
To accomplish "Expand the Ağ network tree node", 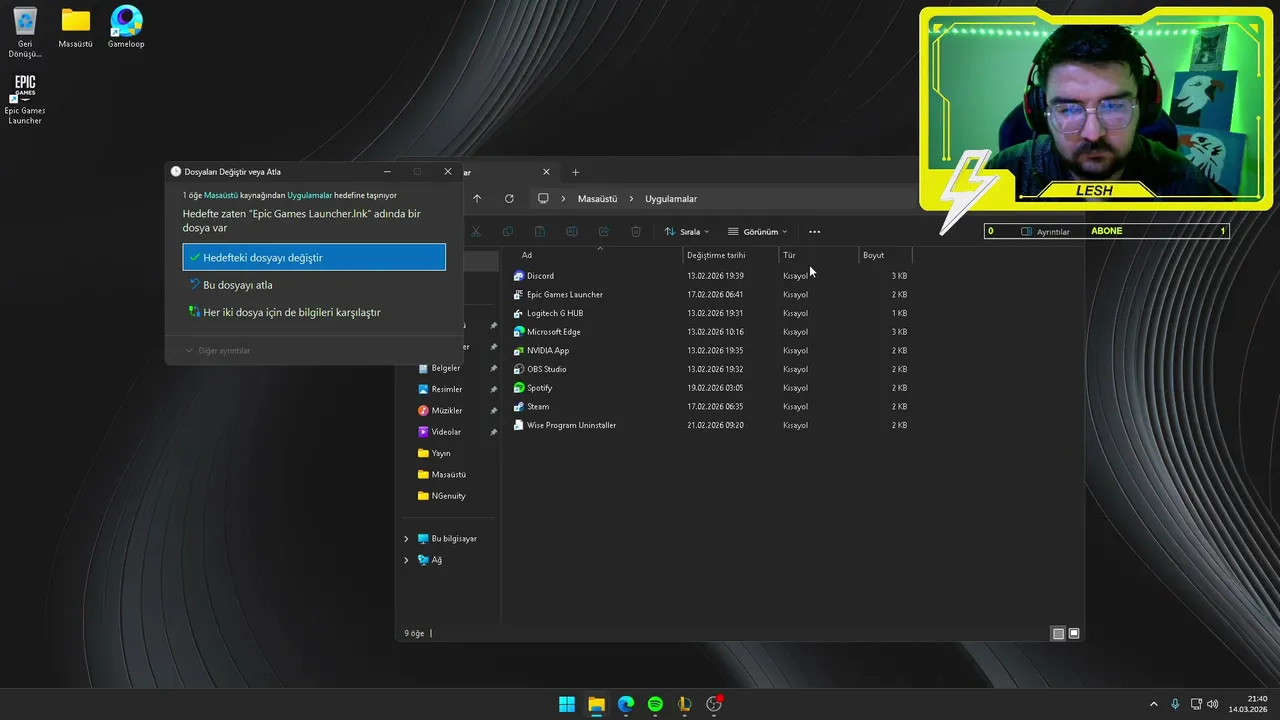I will pos(406,560).
